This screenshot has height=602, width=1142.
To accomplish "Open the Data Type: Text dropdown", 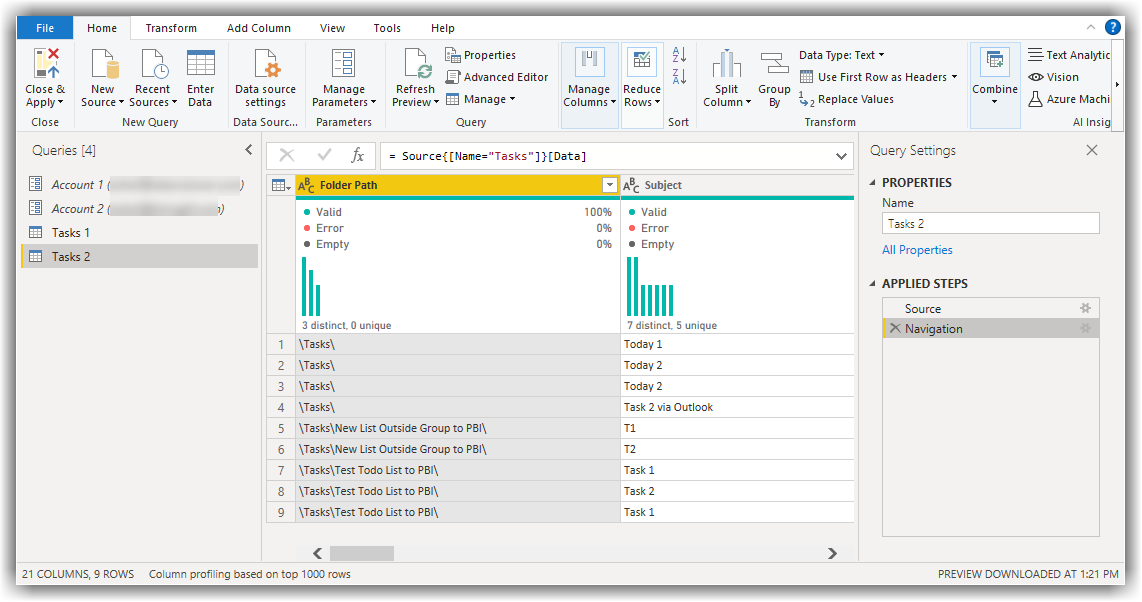I will click(x=841, y=55).
